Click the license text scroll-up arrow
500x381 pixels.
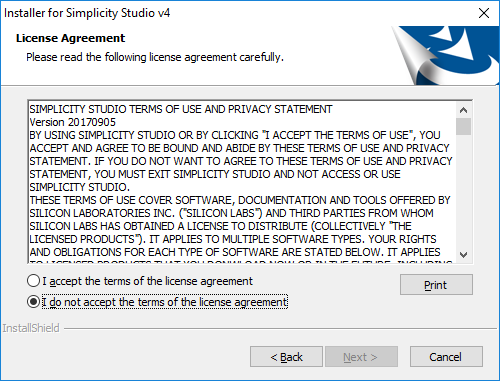(x=463, y=110)
